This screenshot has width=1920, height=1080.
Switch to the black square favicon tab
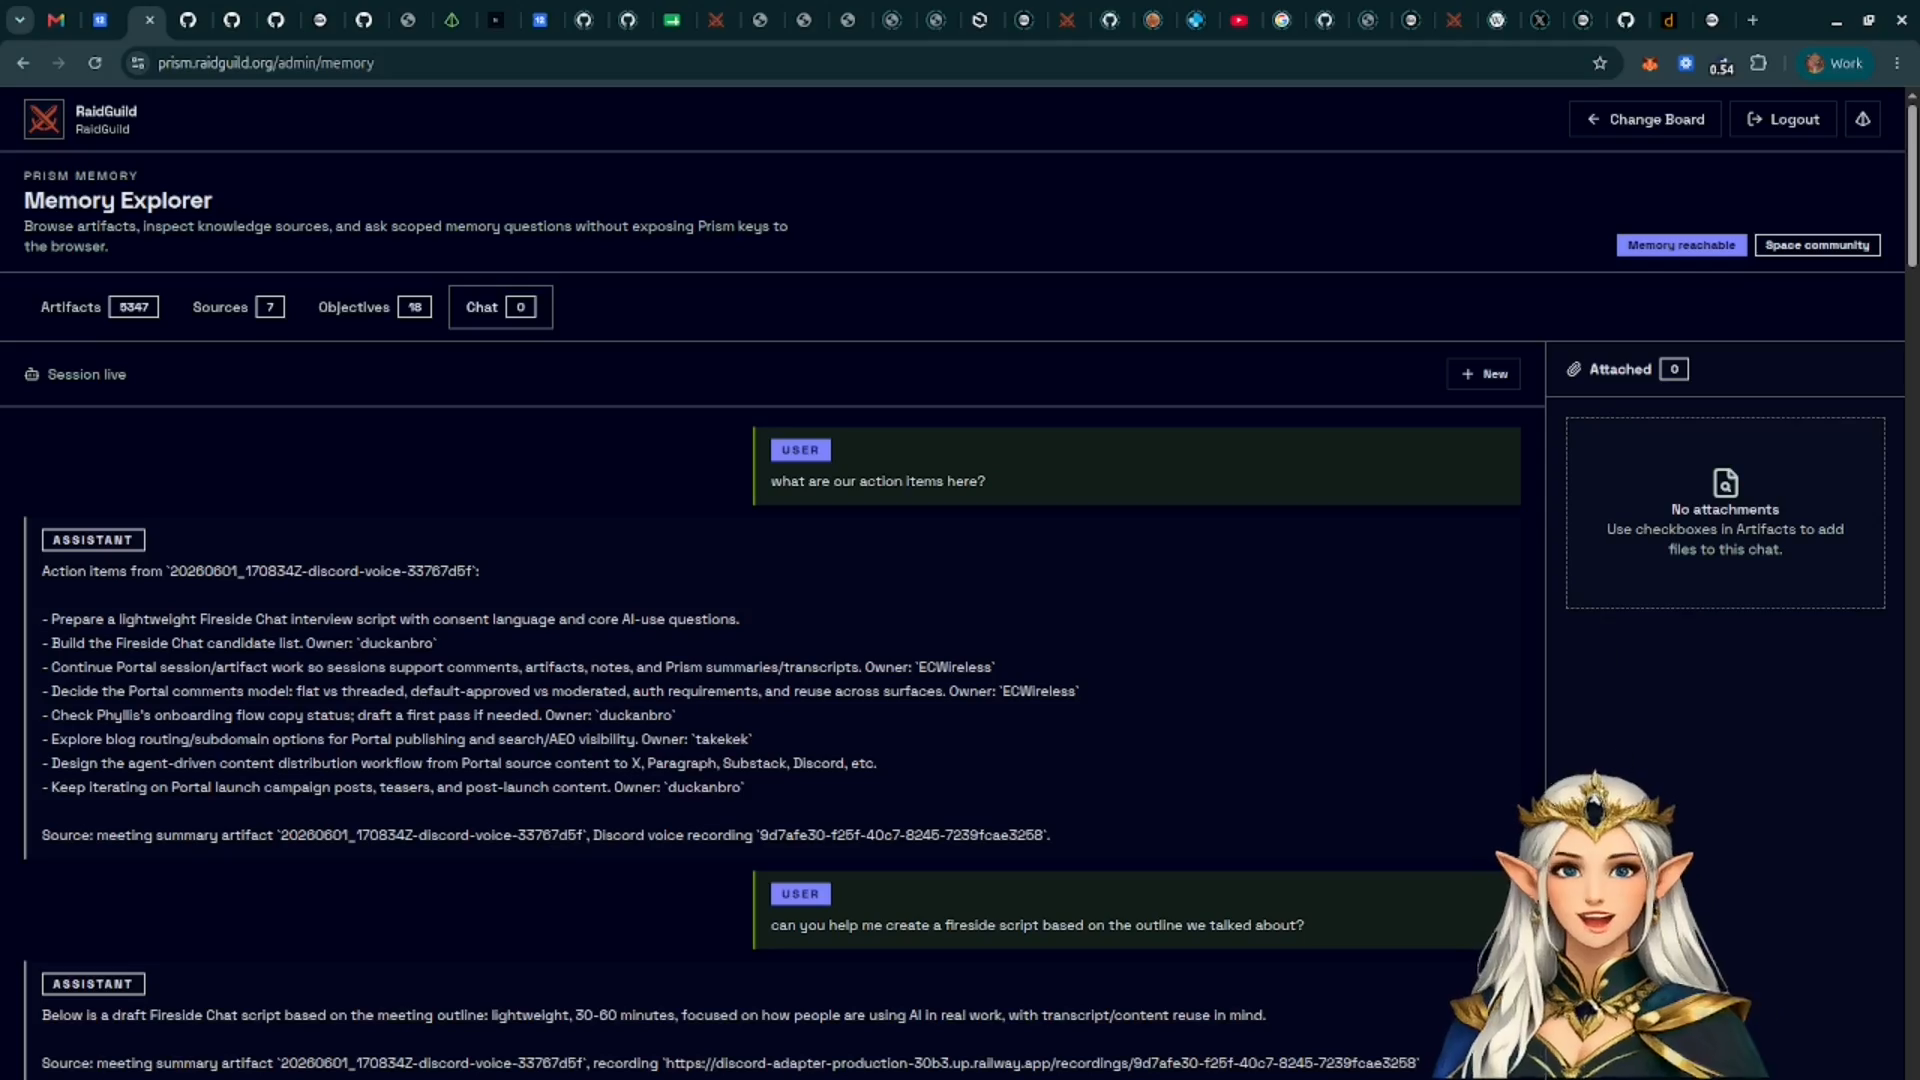tap(496, 20)
